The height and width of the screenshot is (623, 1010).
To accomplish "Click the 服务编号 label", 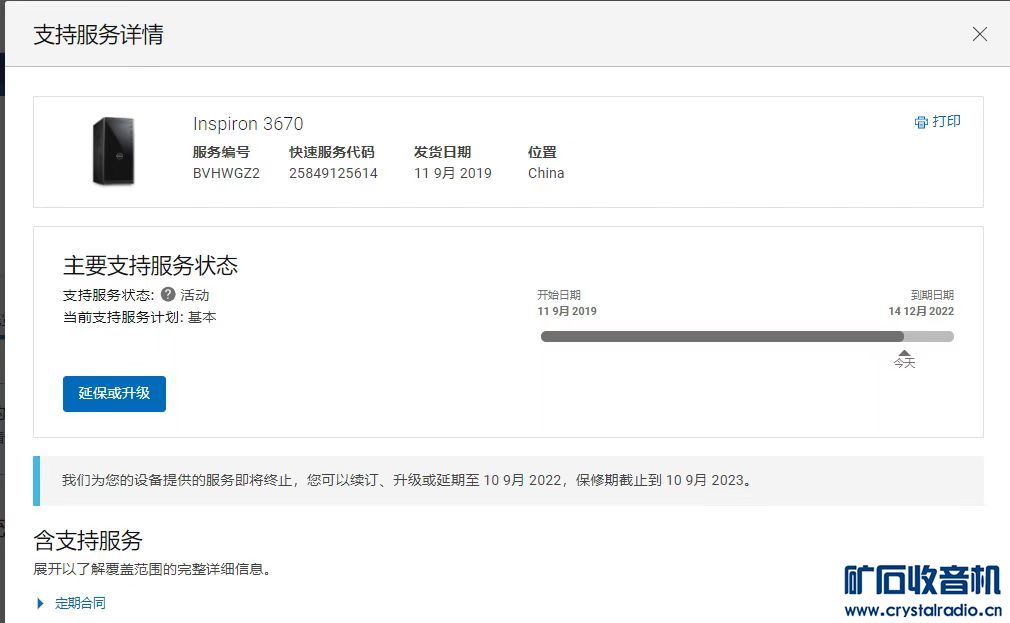I will (221, 152).
